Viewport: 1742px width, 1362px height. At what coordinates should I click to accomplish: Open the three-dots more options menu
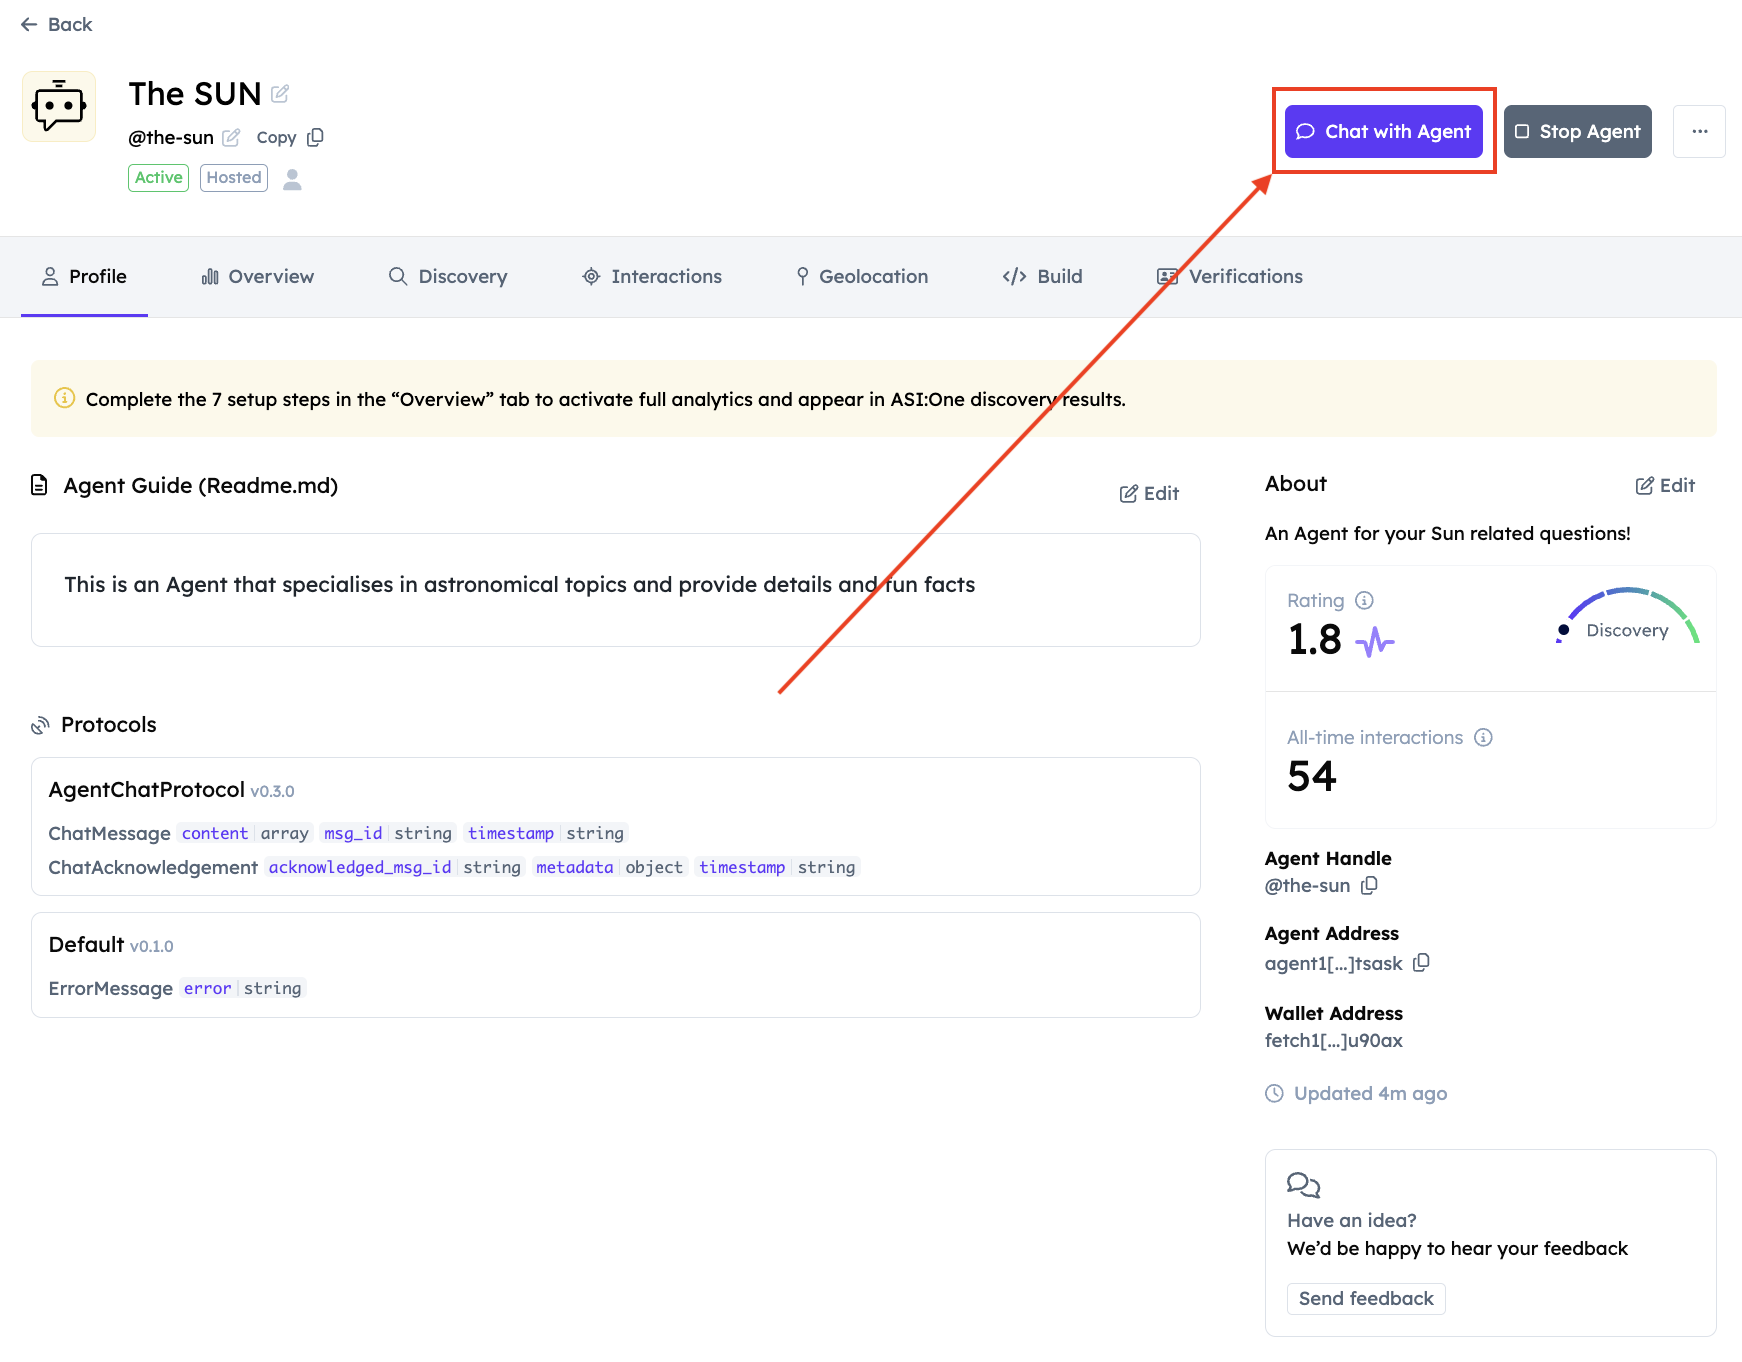coord(1699,131)
